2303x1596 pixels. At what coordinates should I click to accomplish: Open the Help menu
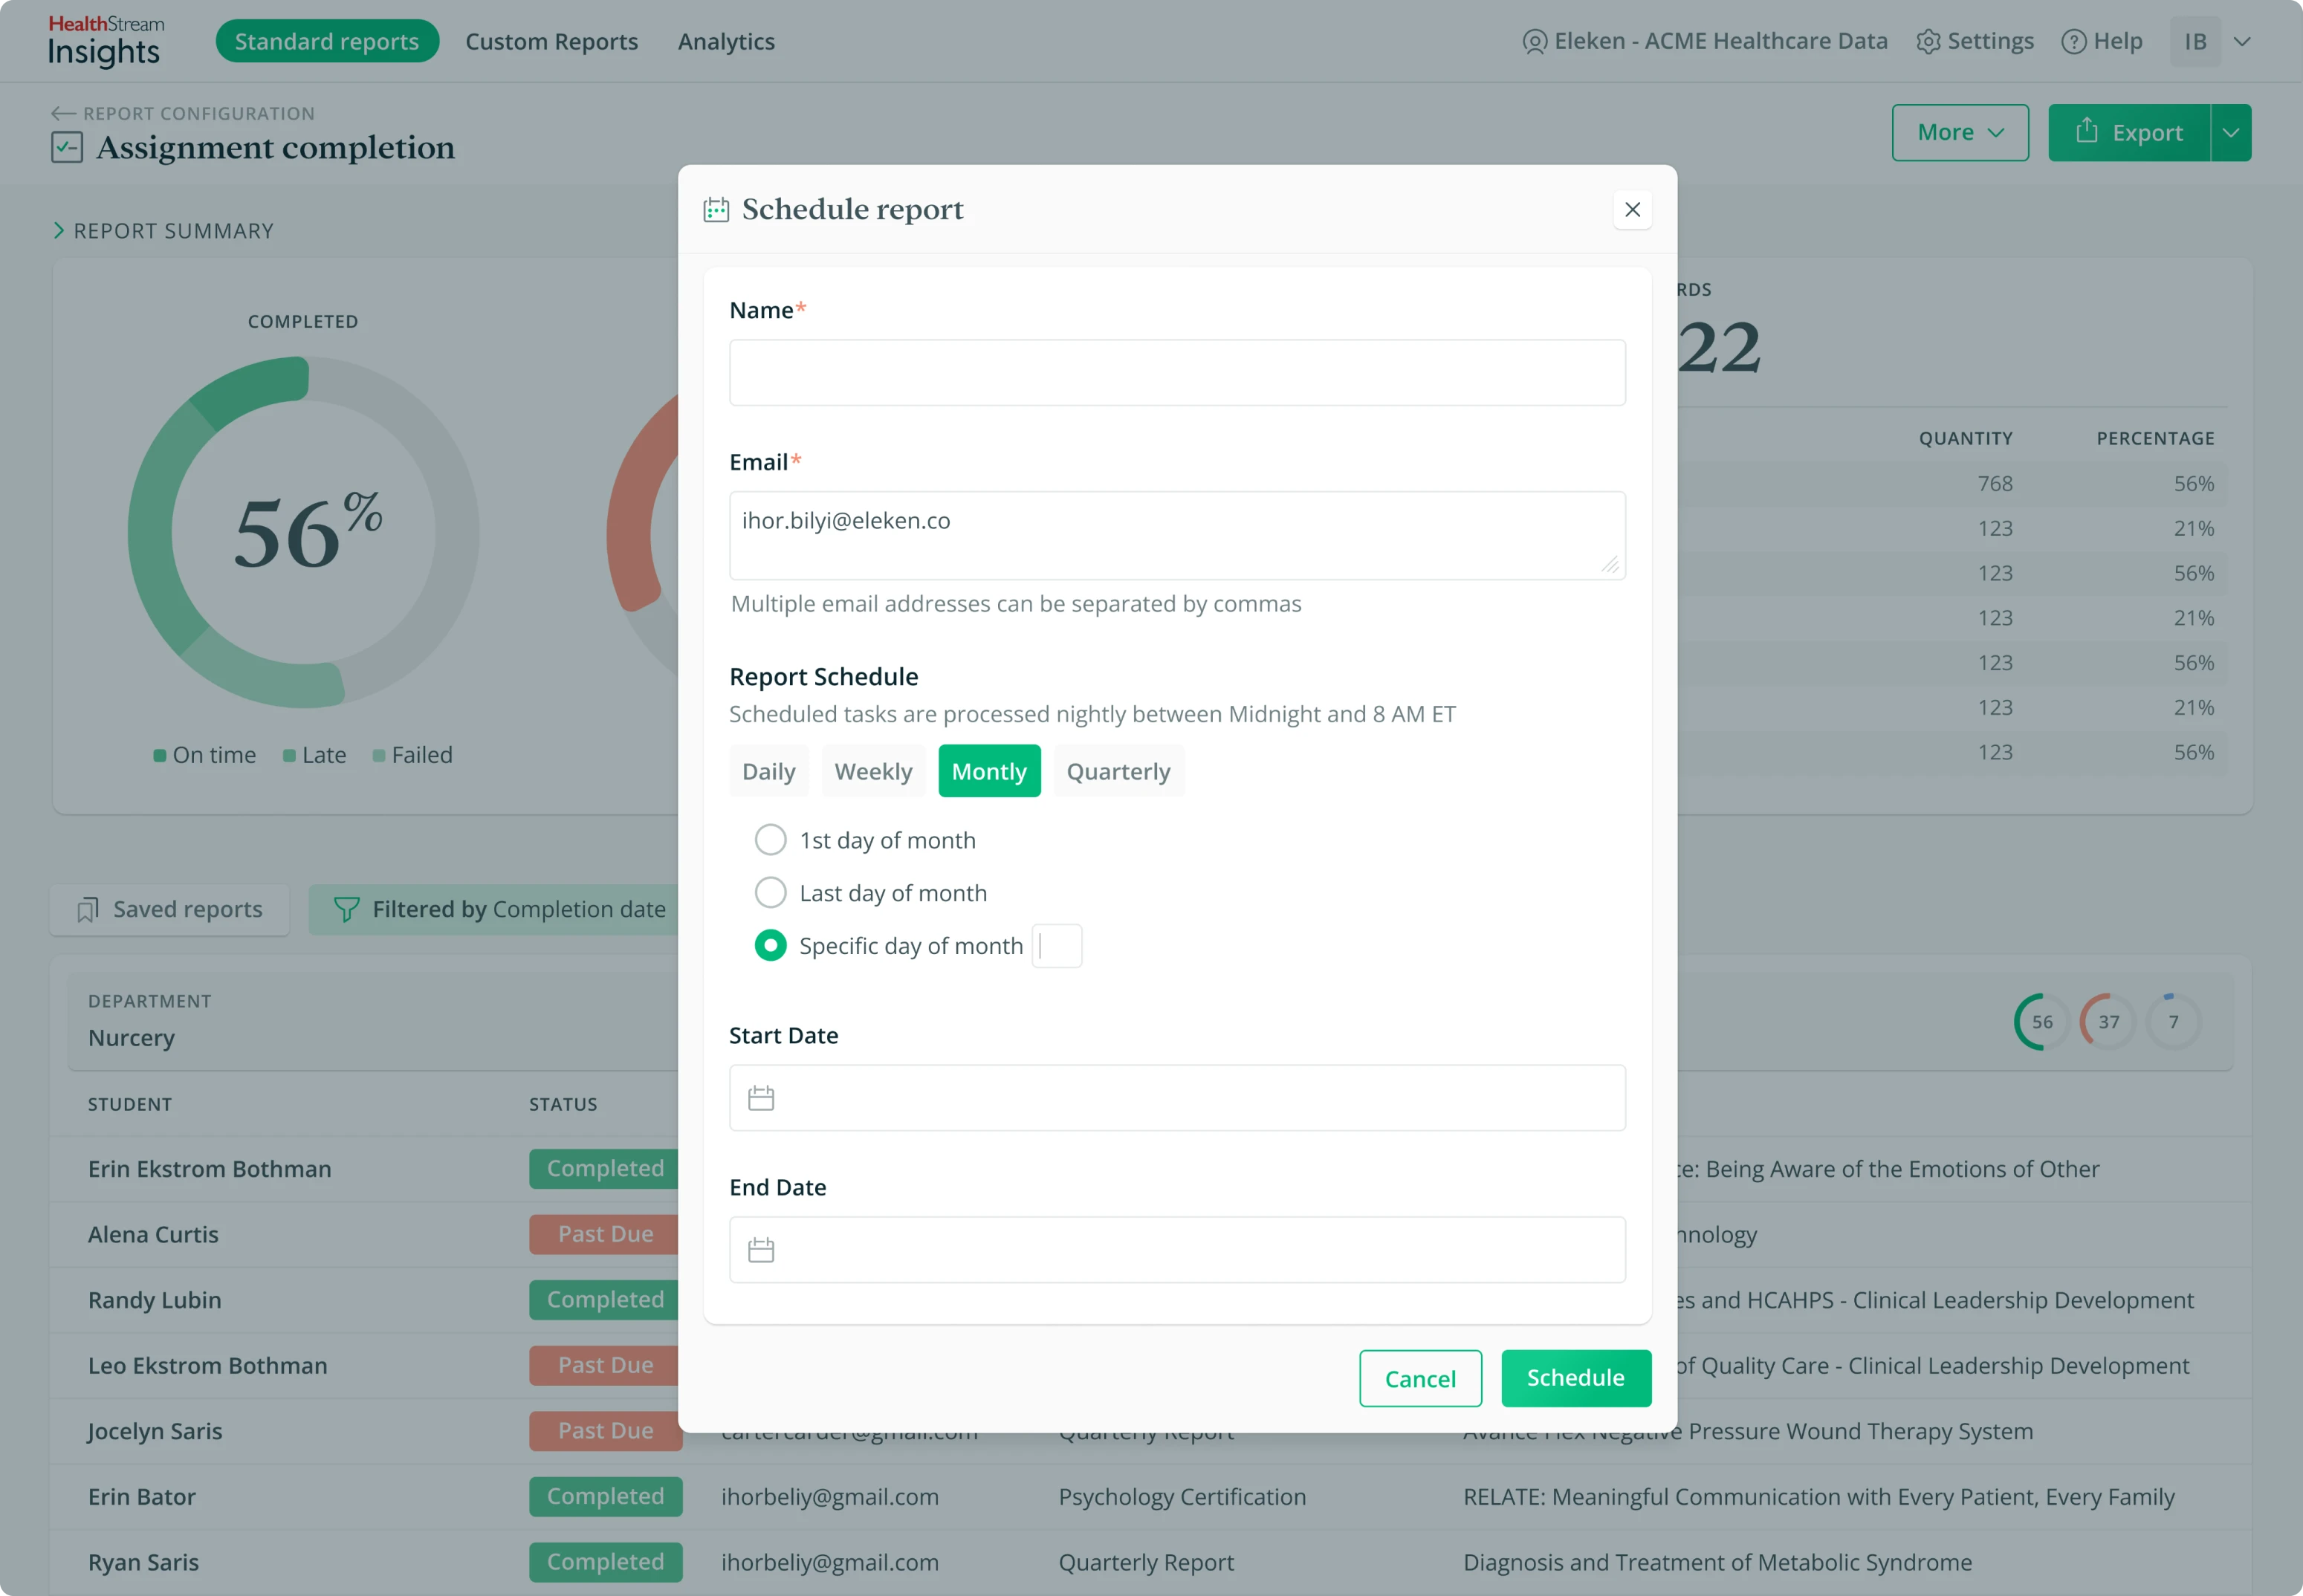point(2102,41)
